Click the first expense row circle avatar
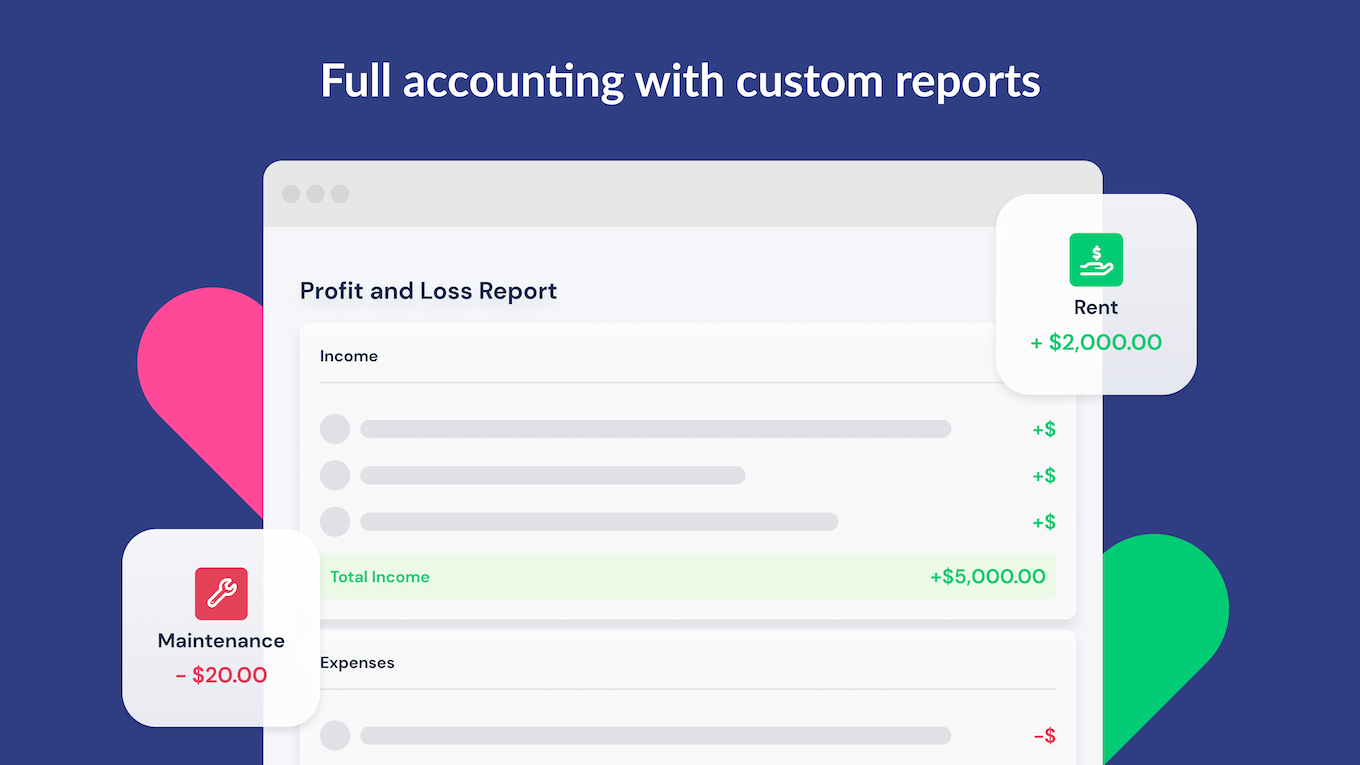 pos(335,736)
